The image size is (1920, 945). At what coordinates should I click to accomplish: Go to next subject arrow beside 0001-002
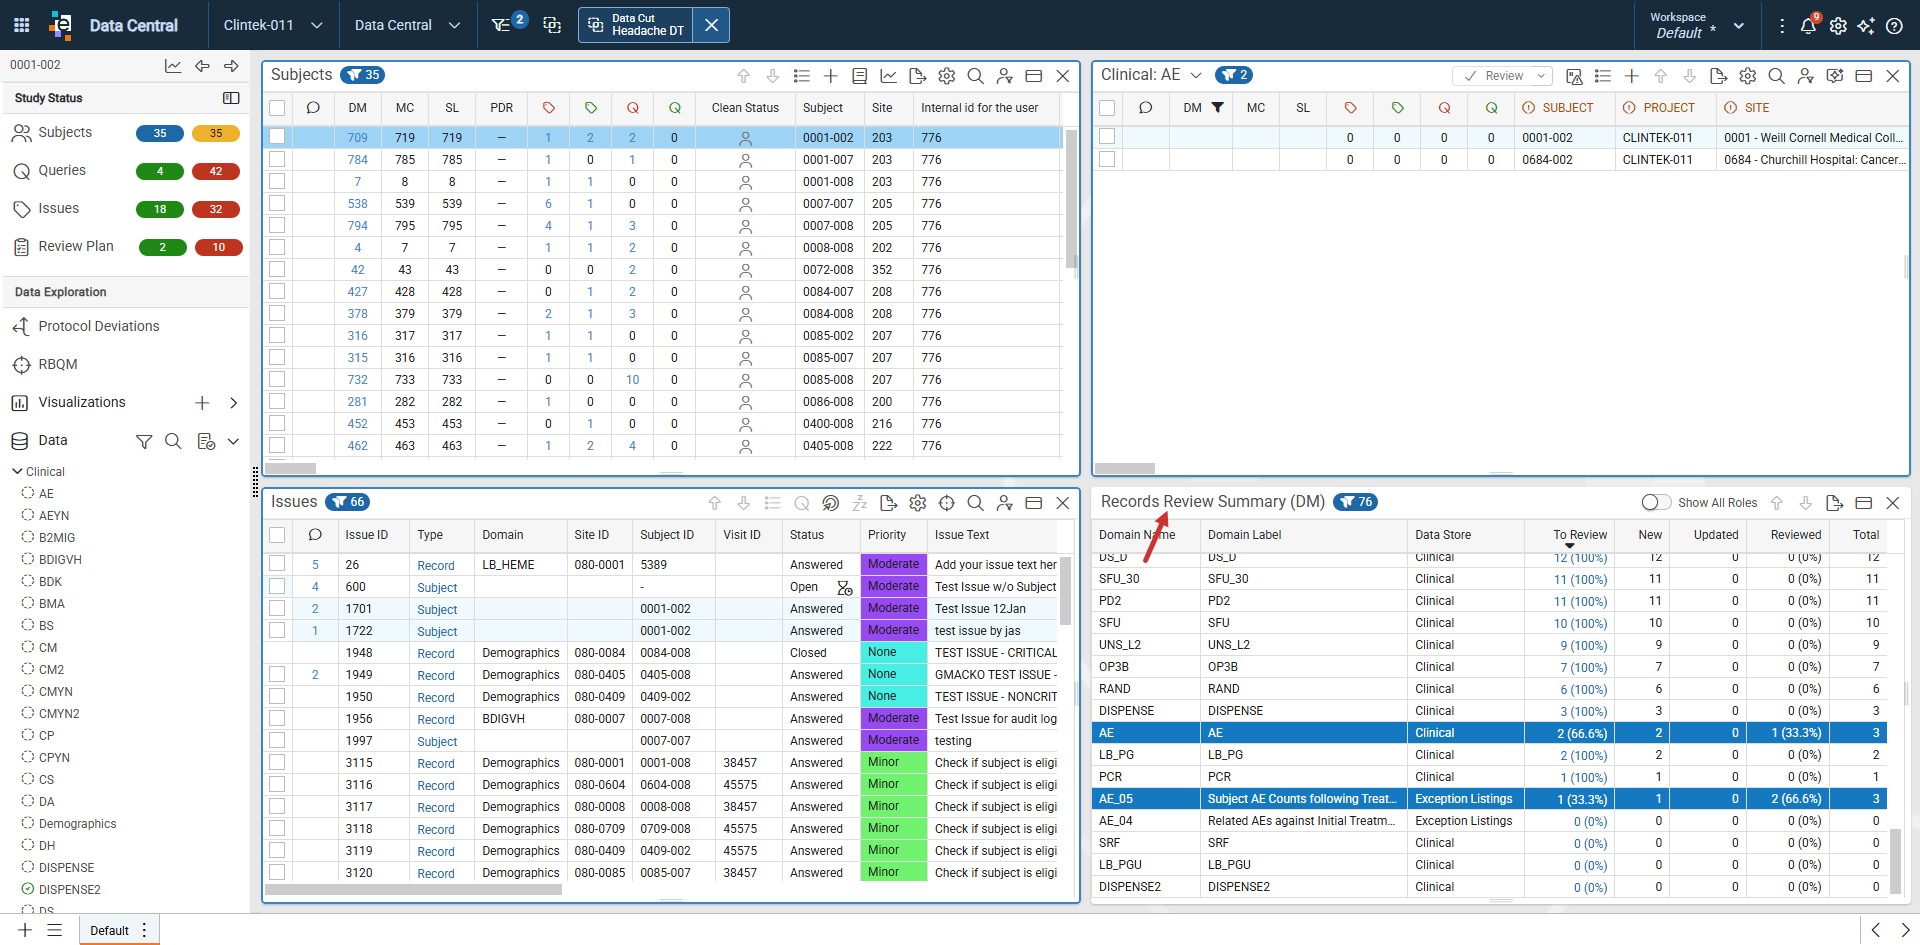pos(231,66)
